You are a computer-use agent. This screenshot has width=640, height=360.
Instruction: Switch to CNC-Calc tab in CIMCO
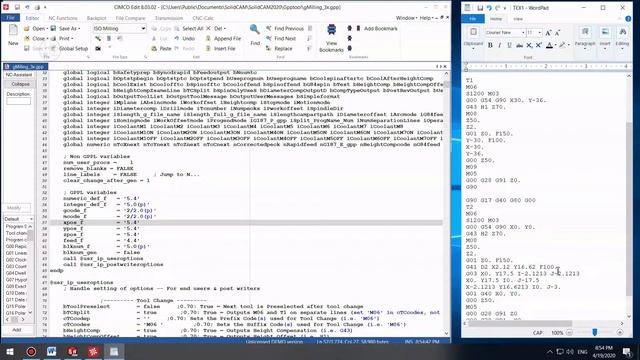(x=203, y=18)
